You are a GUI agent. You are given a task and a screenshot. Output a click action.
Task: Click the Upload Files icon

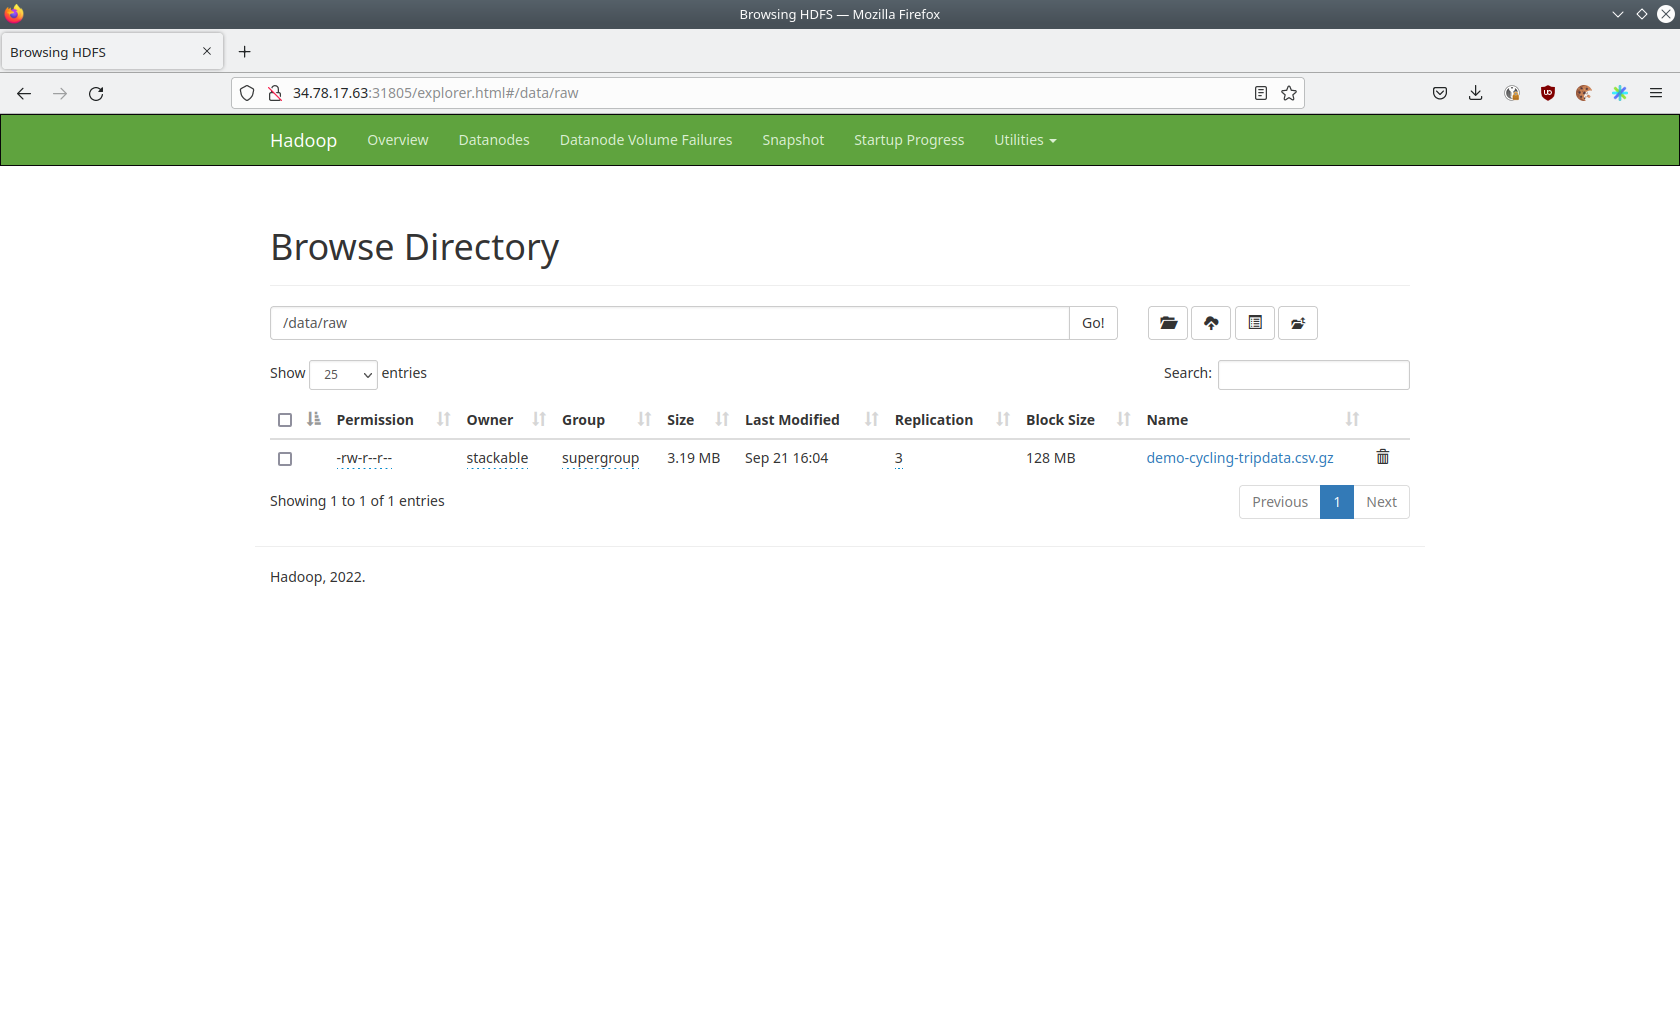[x=1211, y=323]
